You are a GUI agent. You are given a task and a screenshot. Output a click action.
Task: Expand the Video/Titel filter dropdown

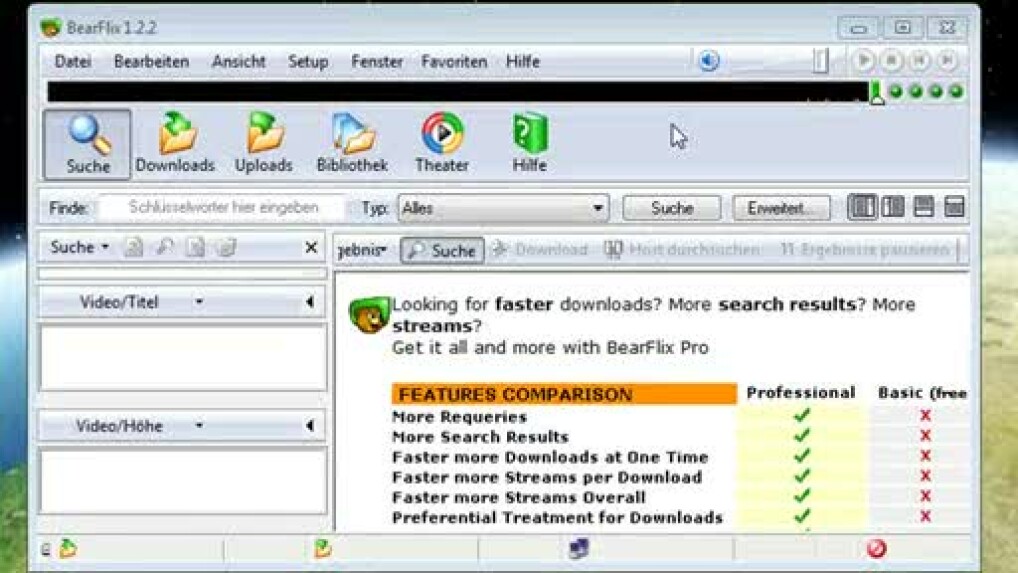pos(199,302)
